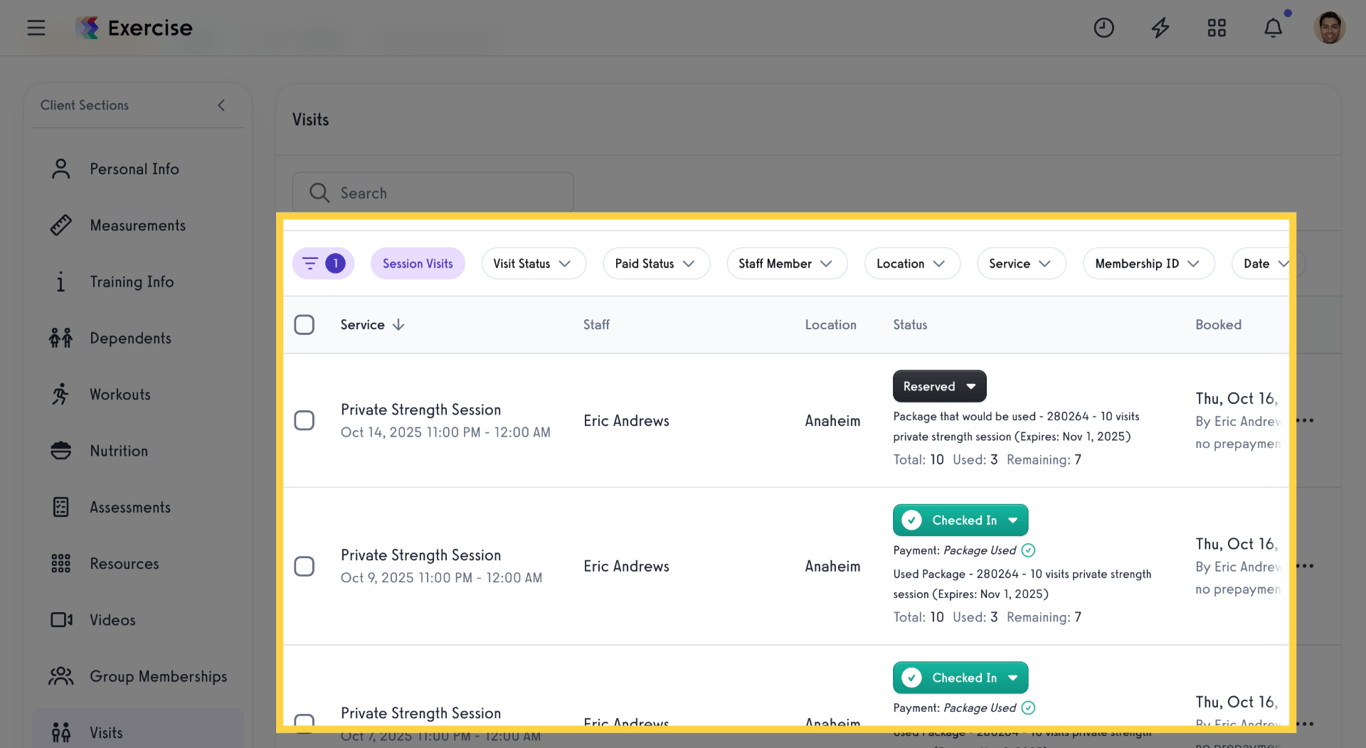Open the quick actions lightning bolt icon

point(1160,27)
